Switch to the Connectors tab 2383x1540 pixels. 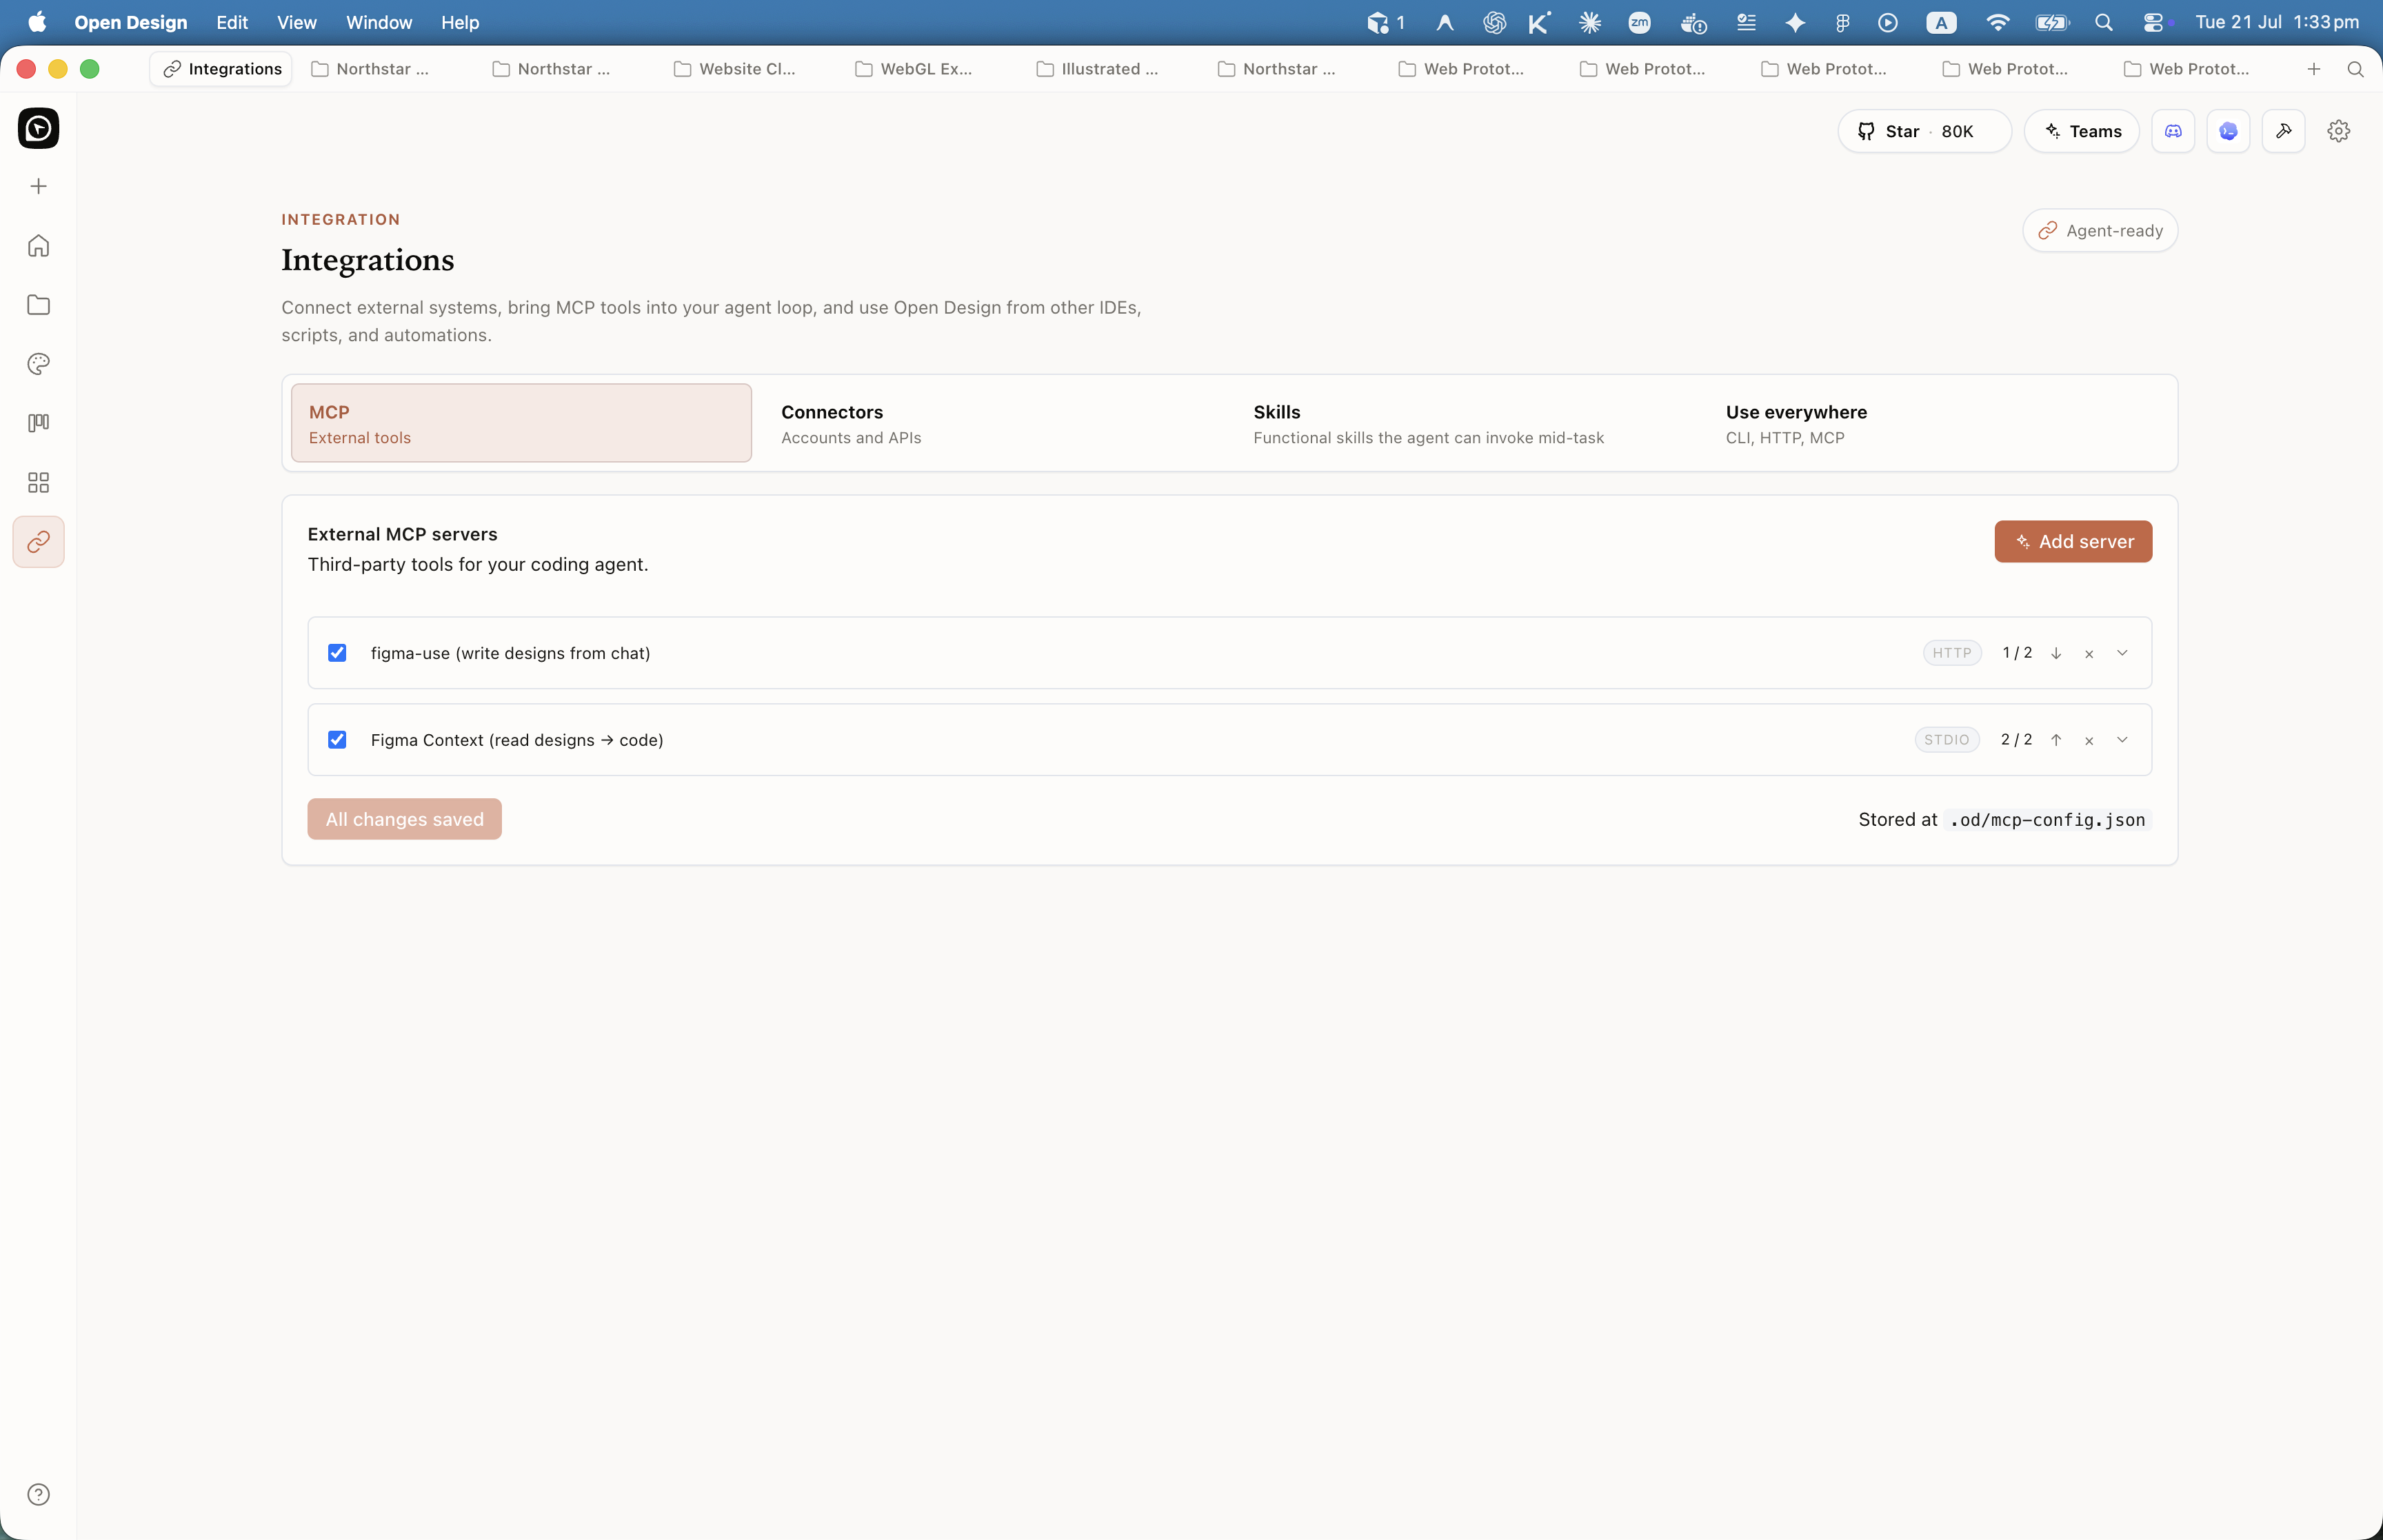click(993, 423)
